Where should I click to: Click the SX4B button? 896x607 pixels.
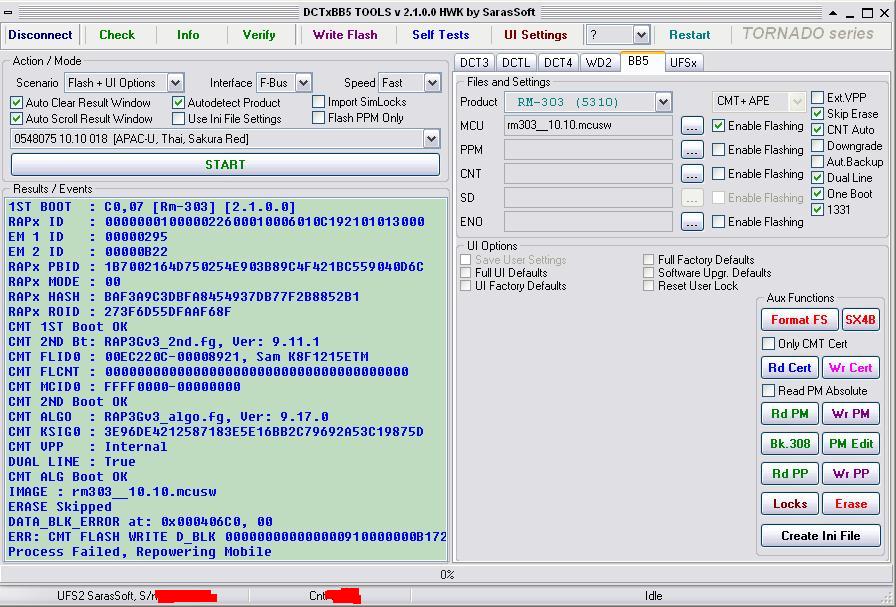(x=860, y=320)
